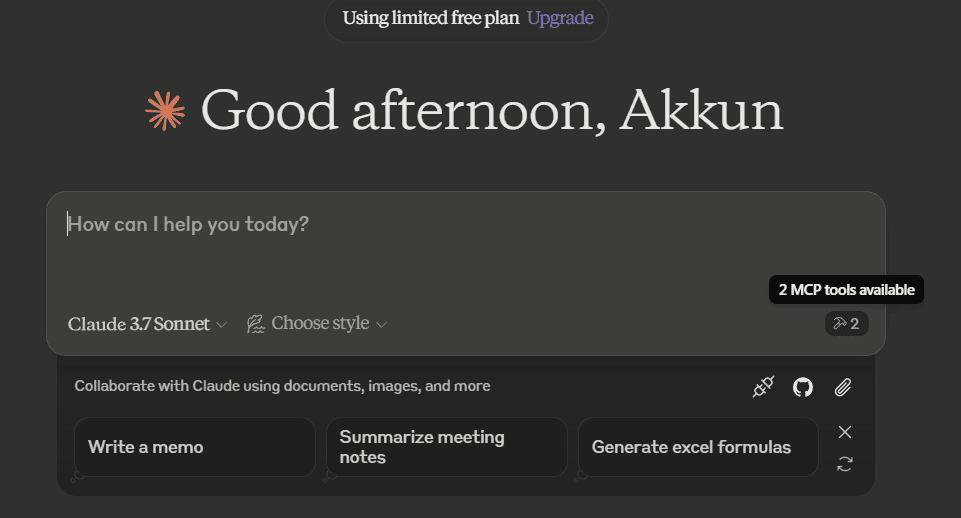Click the Good afternoon, Akkun heading
Image resolution: width=961 pixels, height=518 pixels.
492,111
